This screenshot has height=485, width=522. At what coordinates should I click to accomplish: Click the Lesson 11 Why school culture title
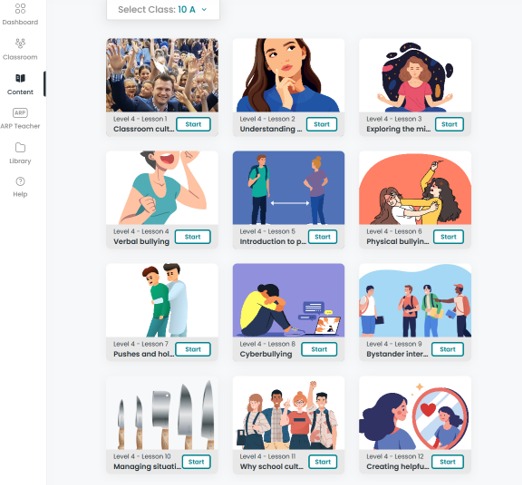coord(271,466)
